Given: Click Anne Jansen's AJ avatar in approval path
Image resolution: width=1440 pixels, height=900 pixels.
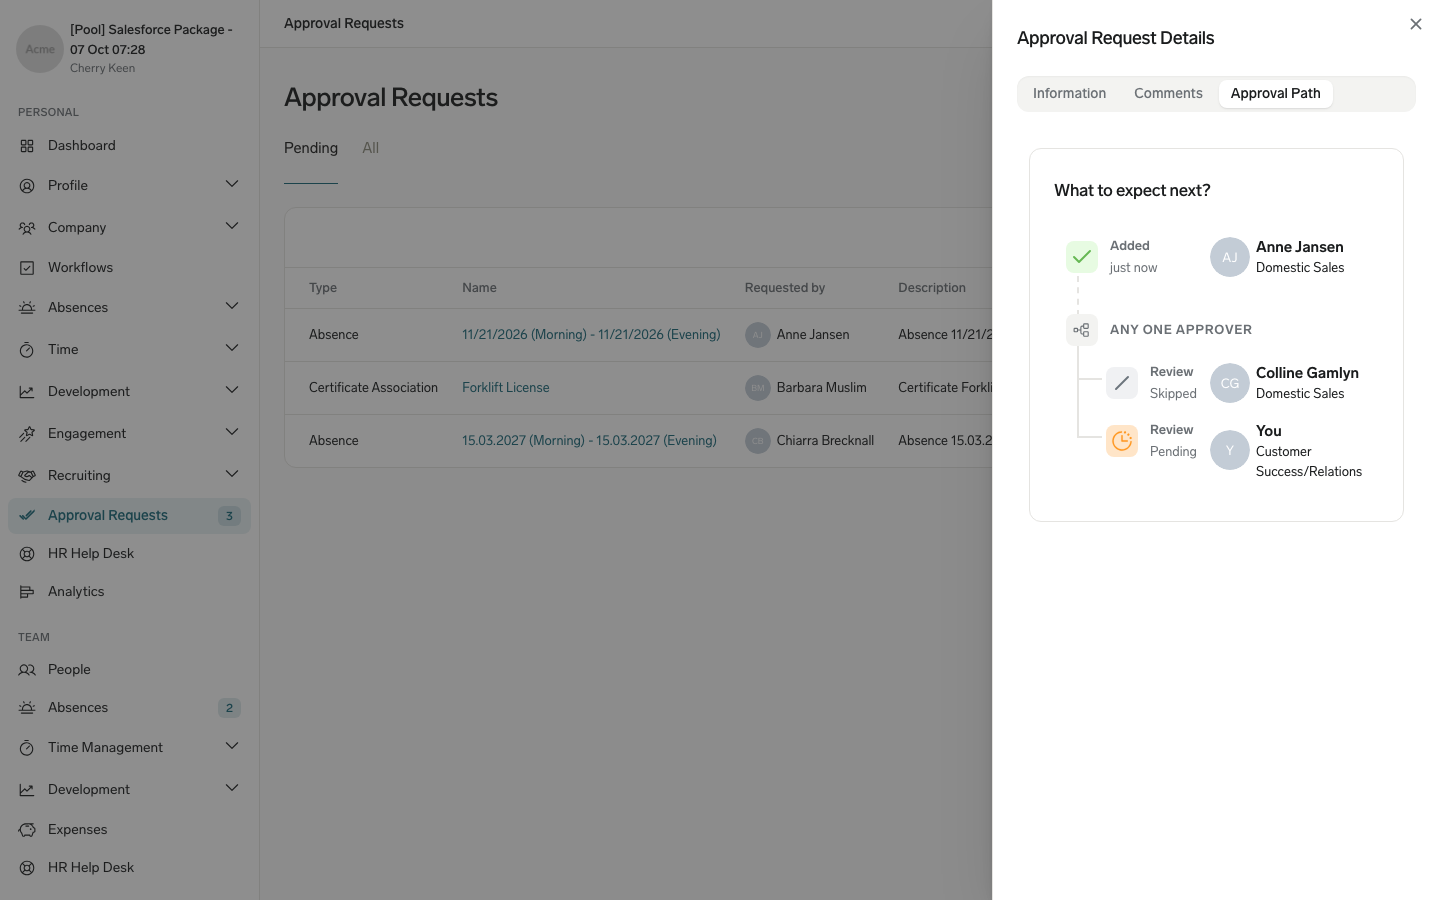Looking at the screenshot, I should pyautogui.click(x=1230, y=257).
